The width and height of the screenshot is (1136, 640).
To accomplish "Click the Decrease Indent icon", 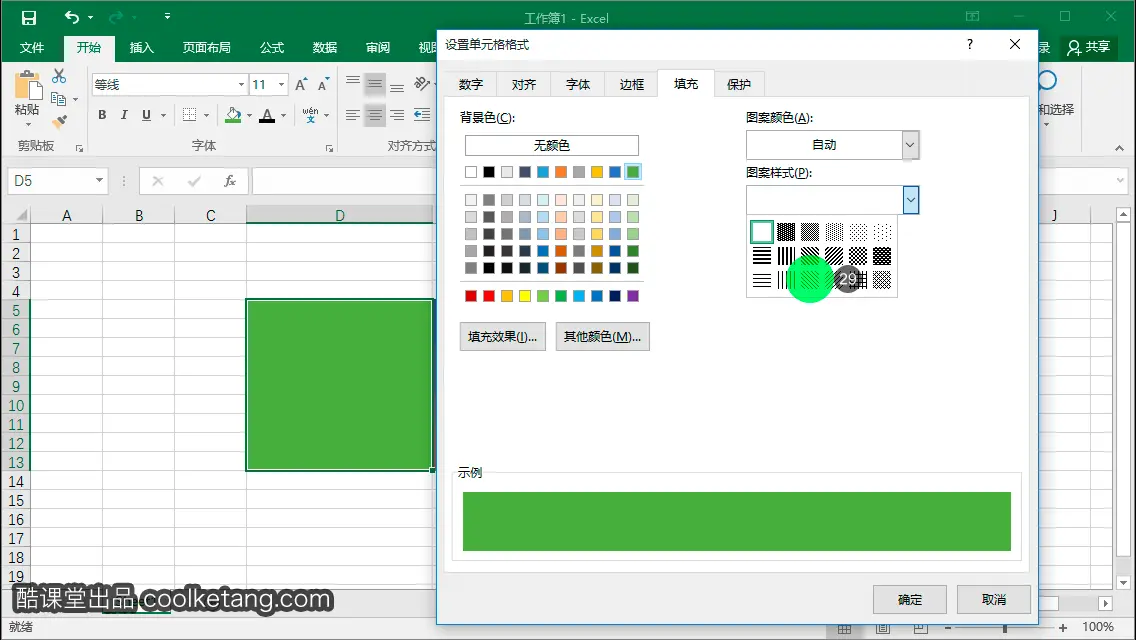I will pos(422,115).
